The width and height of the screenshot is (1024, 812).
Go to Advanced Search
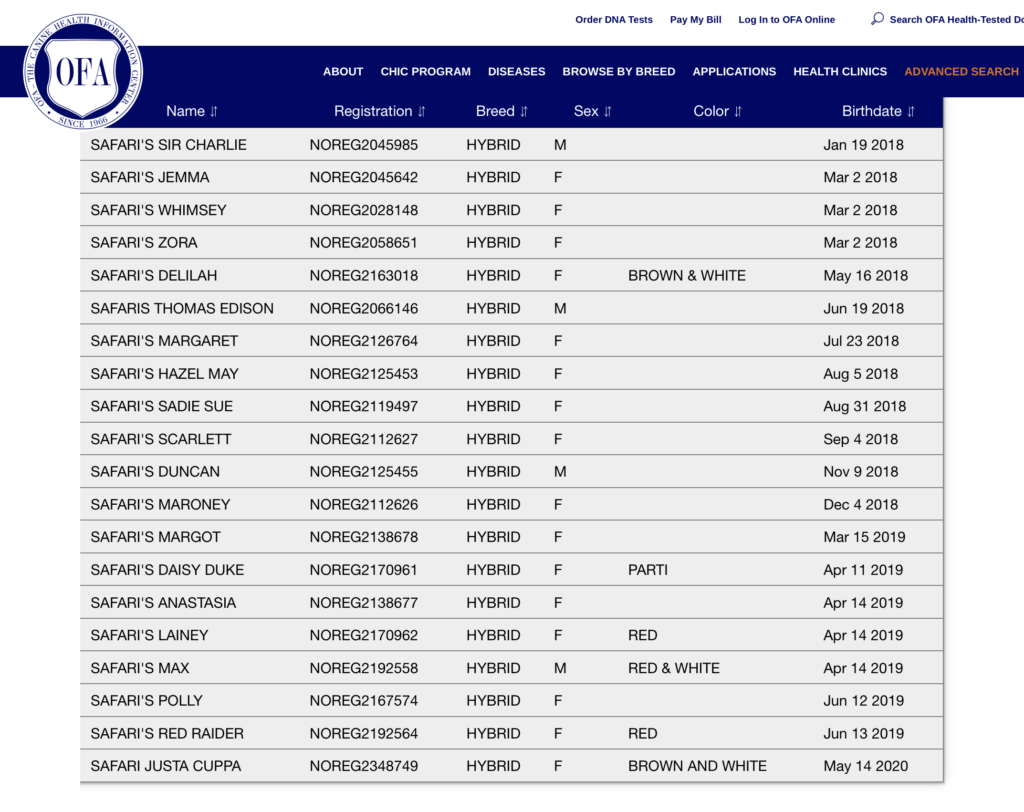pyautogui.click(x=961, y=72)
